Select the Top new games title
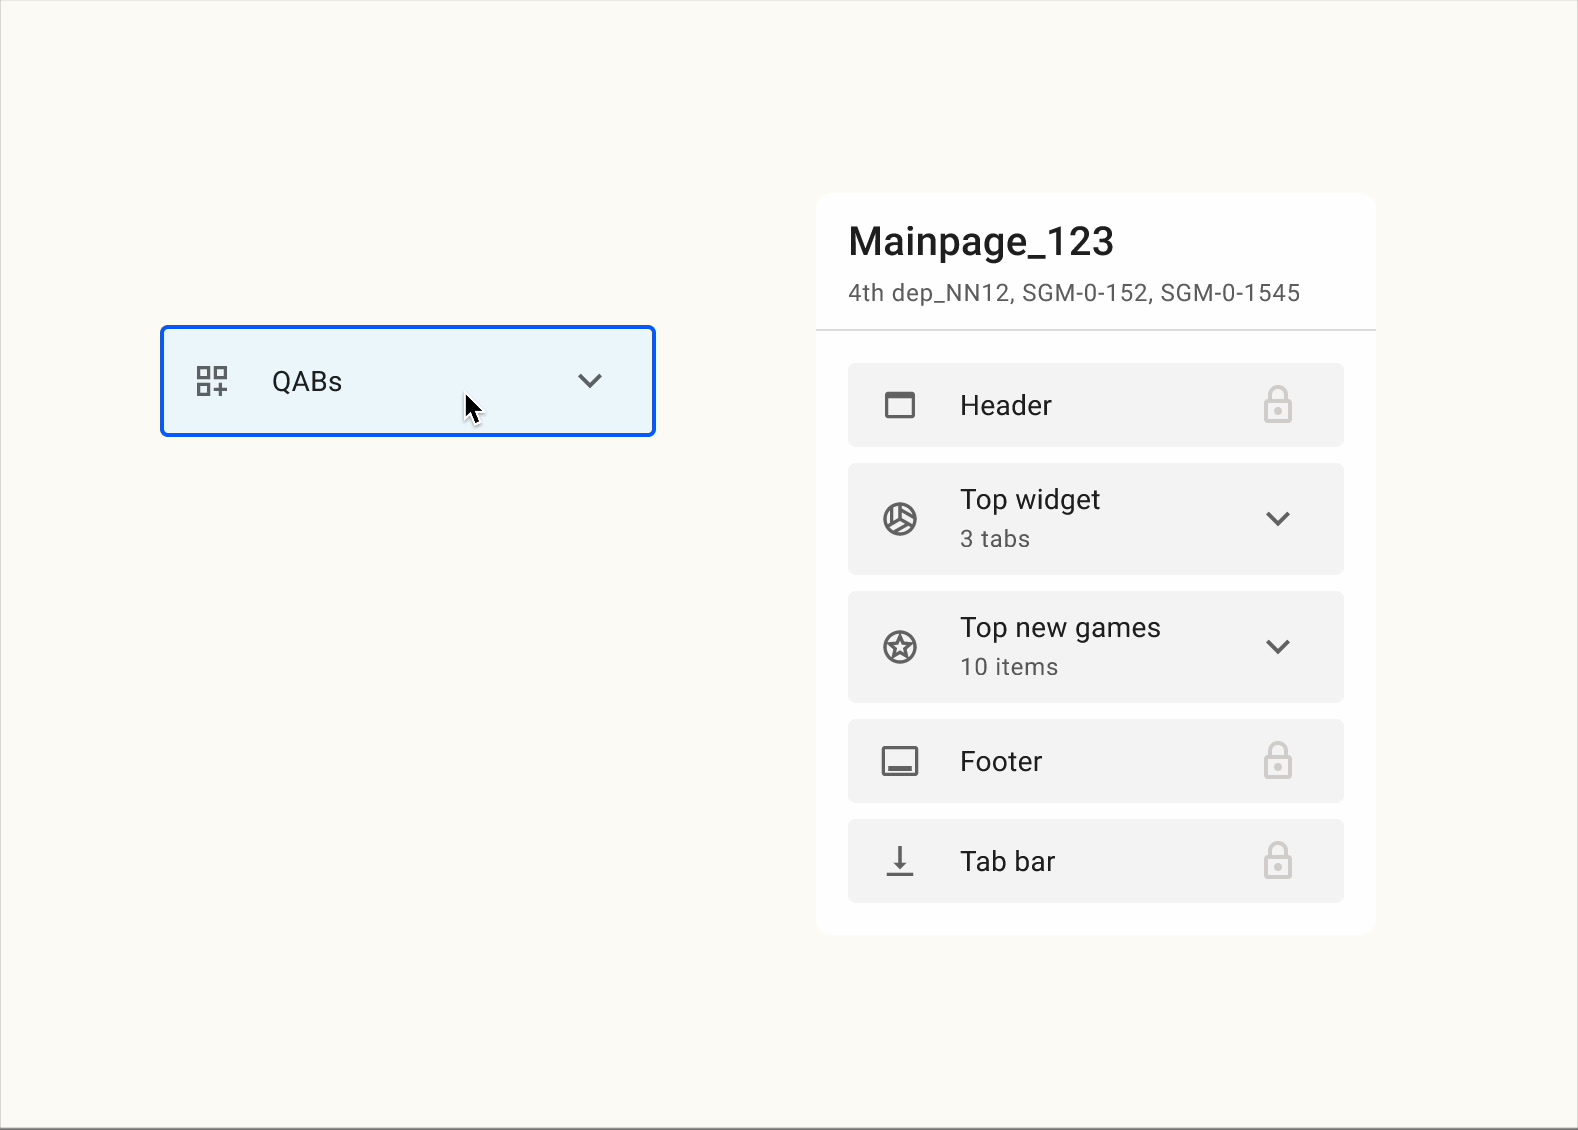Screen dimensions: 1578x1130 (x=1060, y=628)
